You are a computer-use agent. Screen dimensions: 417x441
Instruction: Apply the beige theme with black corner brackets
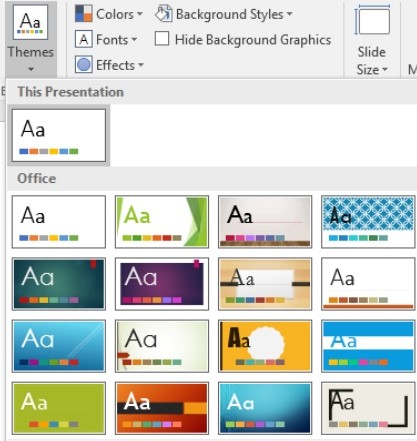point(368,408)
